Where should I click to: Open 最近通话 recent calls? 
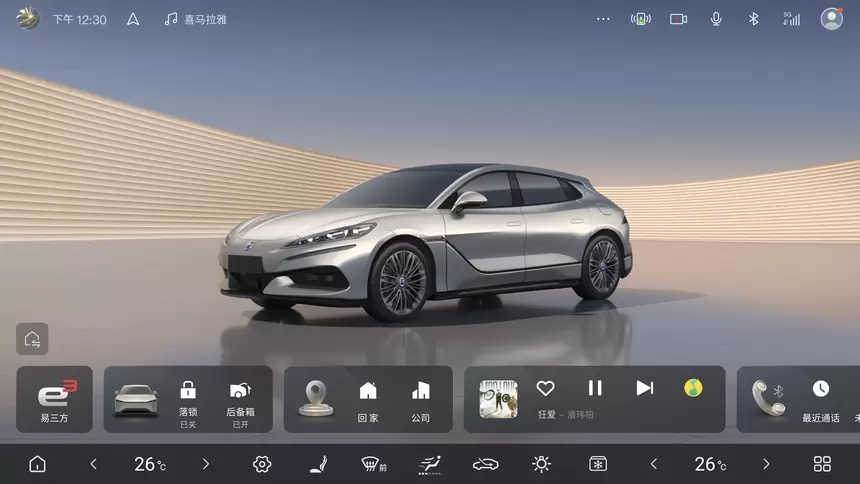point(820,398)
